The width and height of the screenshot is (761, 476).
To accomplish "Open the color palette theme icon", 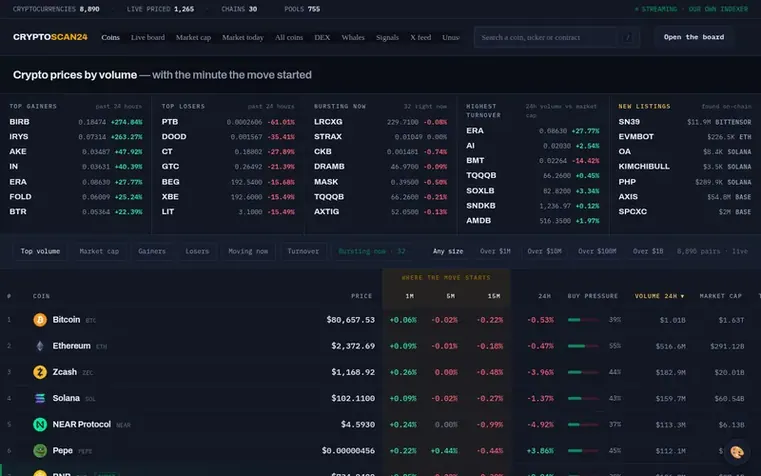I will click(x=737, y=452).
